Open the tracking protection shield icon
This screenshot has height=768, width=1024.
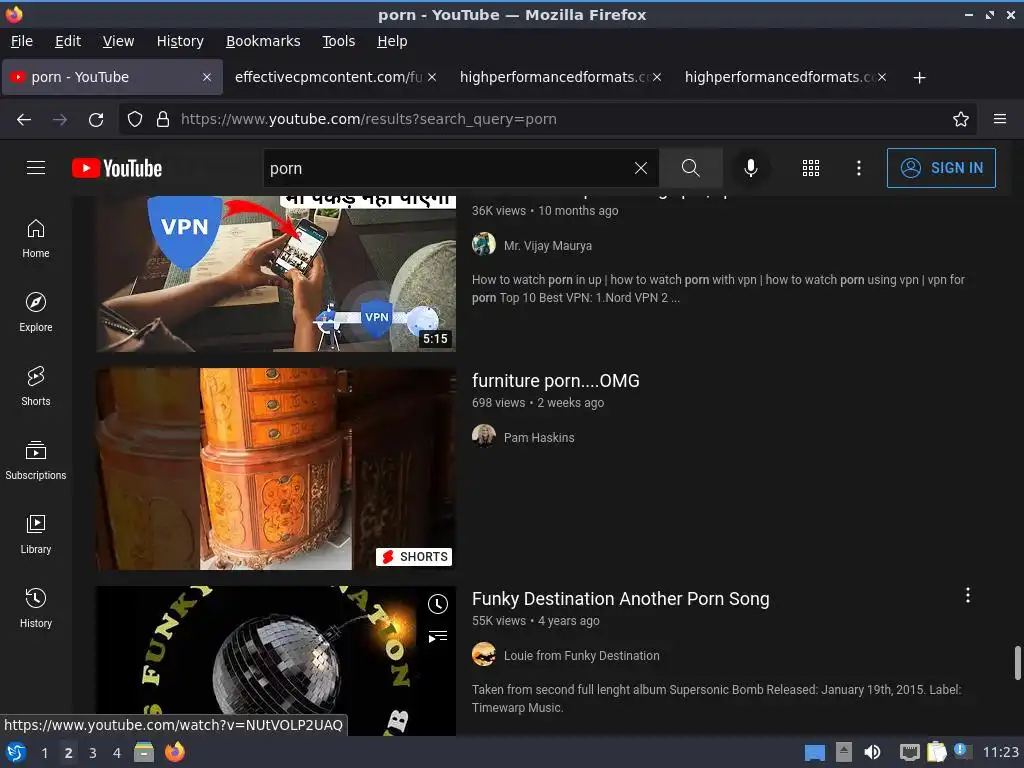tap(135, 119)
